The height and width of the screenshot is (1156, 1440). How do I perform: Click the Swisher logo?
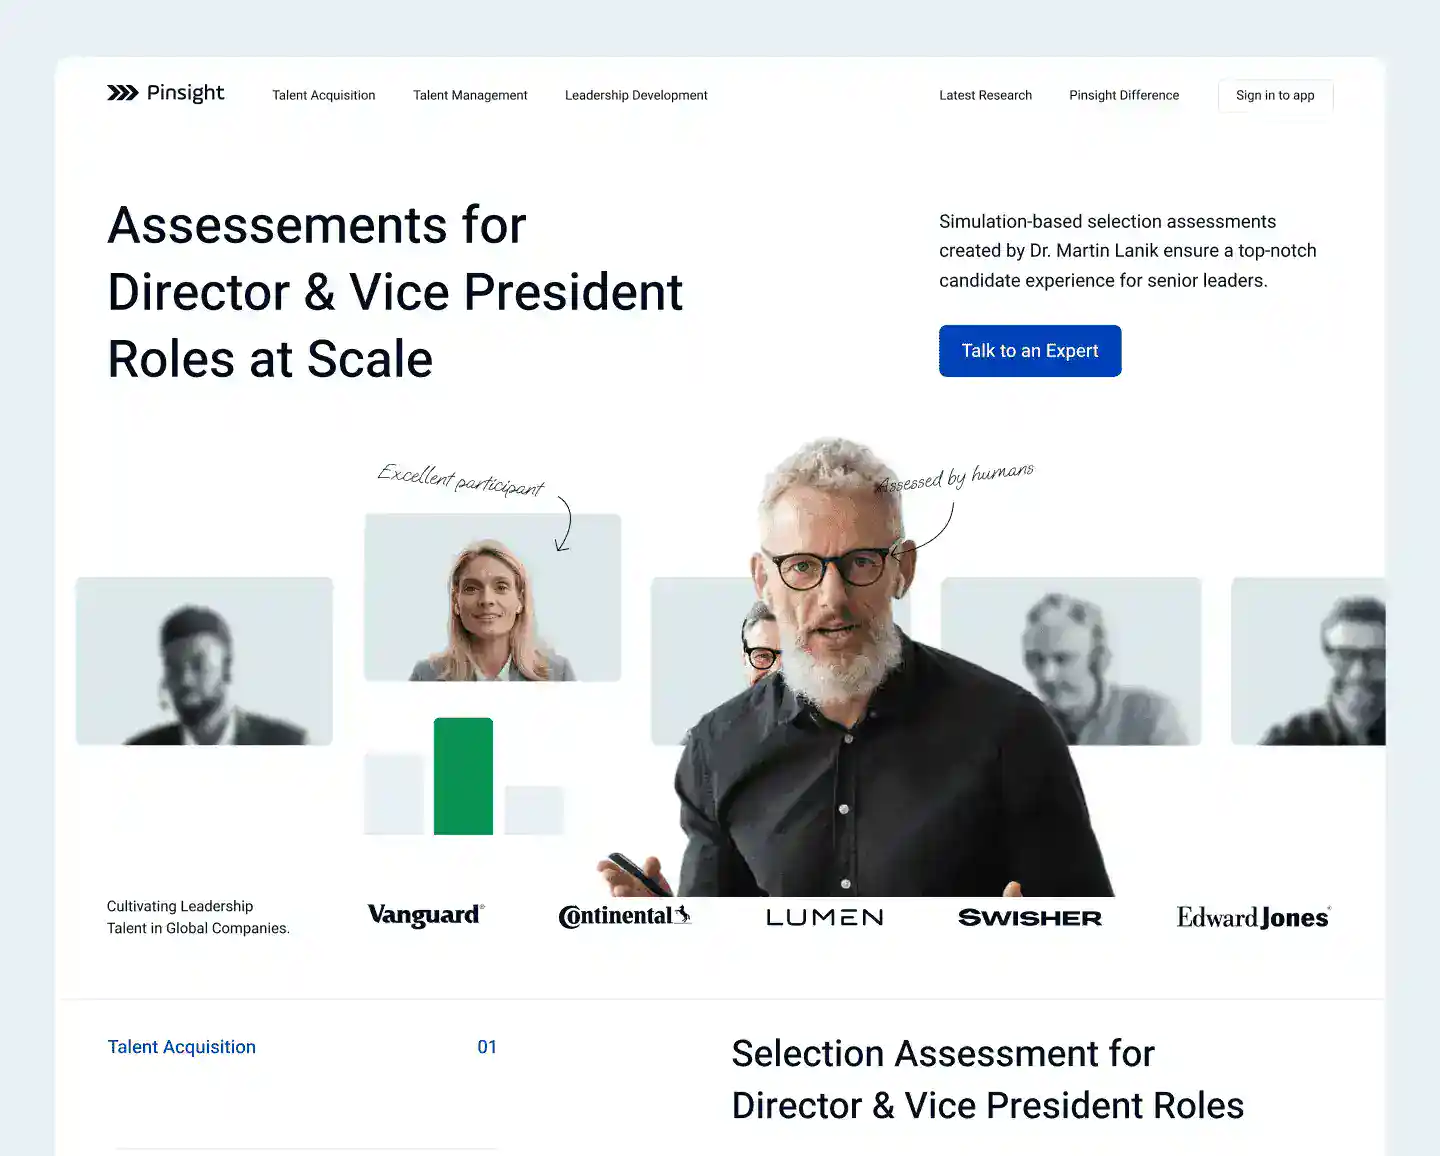coord(1030,917)
